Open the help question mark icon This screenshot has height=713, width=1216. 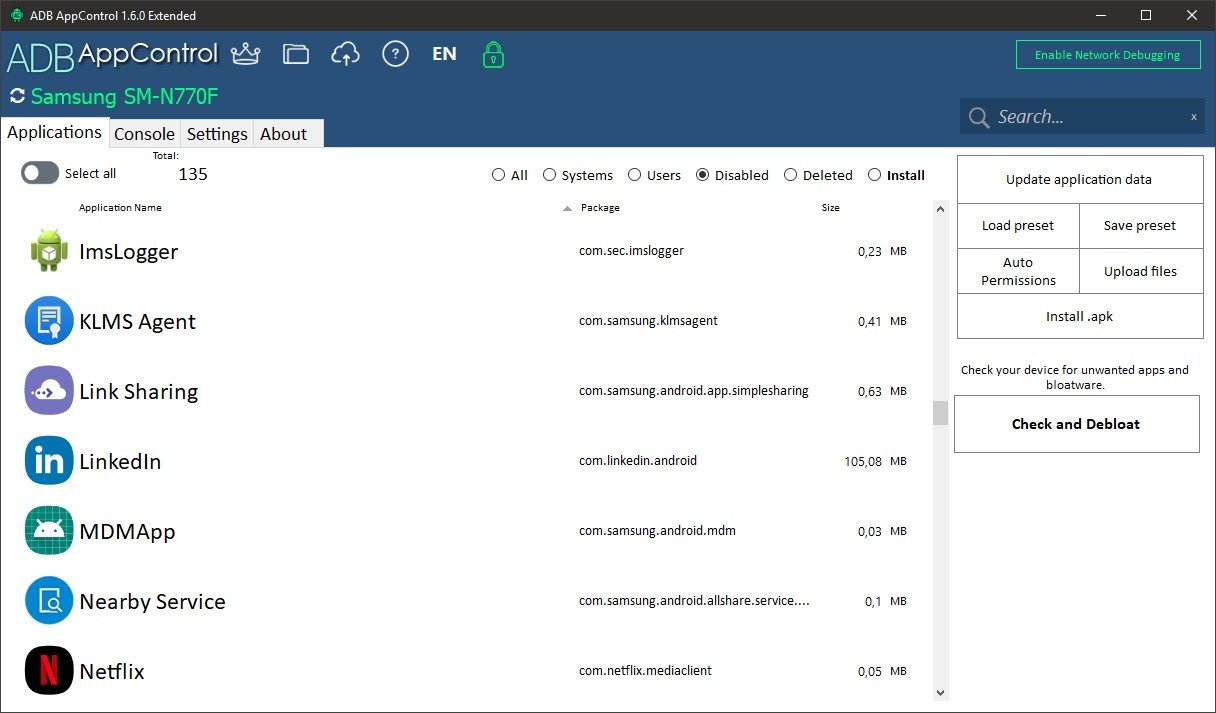pos(396,54)
